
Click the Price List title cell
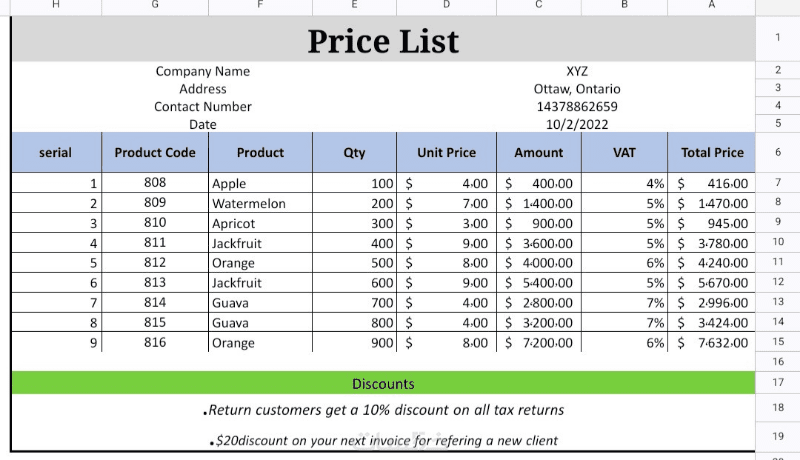click(x=383, y=41)
